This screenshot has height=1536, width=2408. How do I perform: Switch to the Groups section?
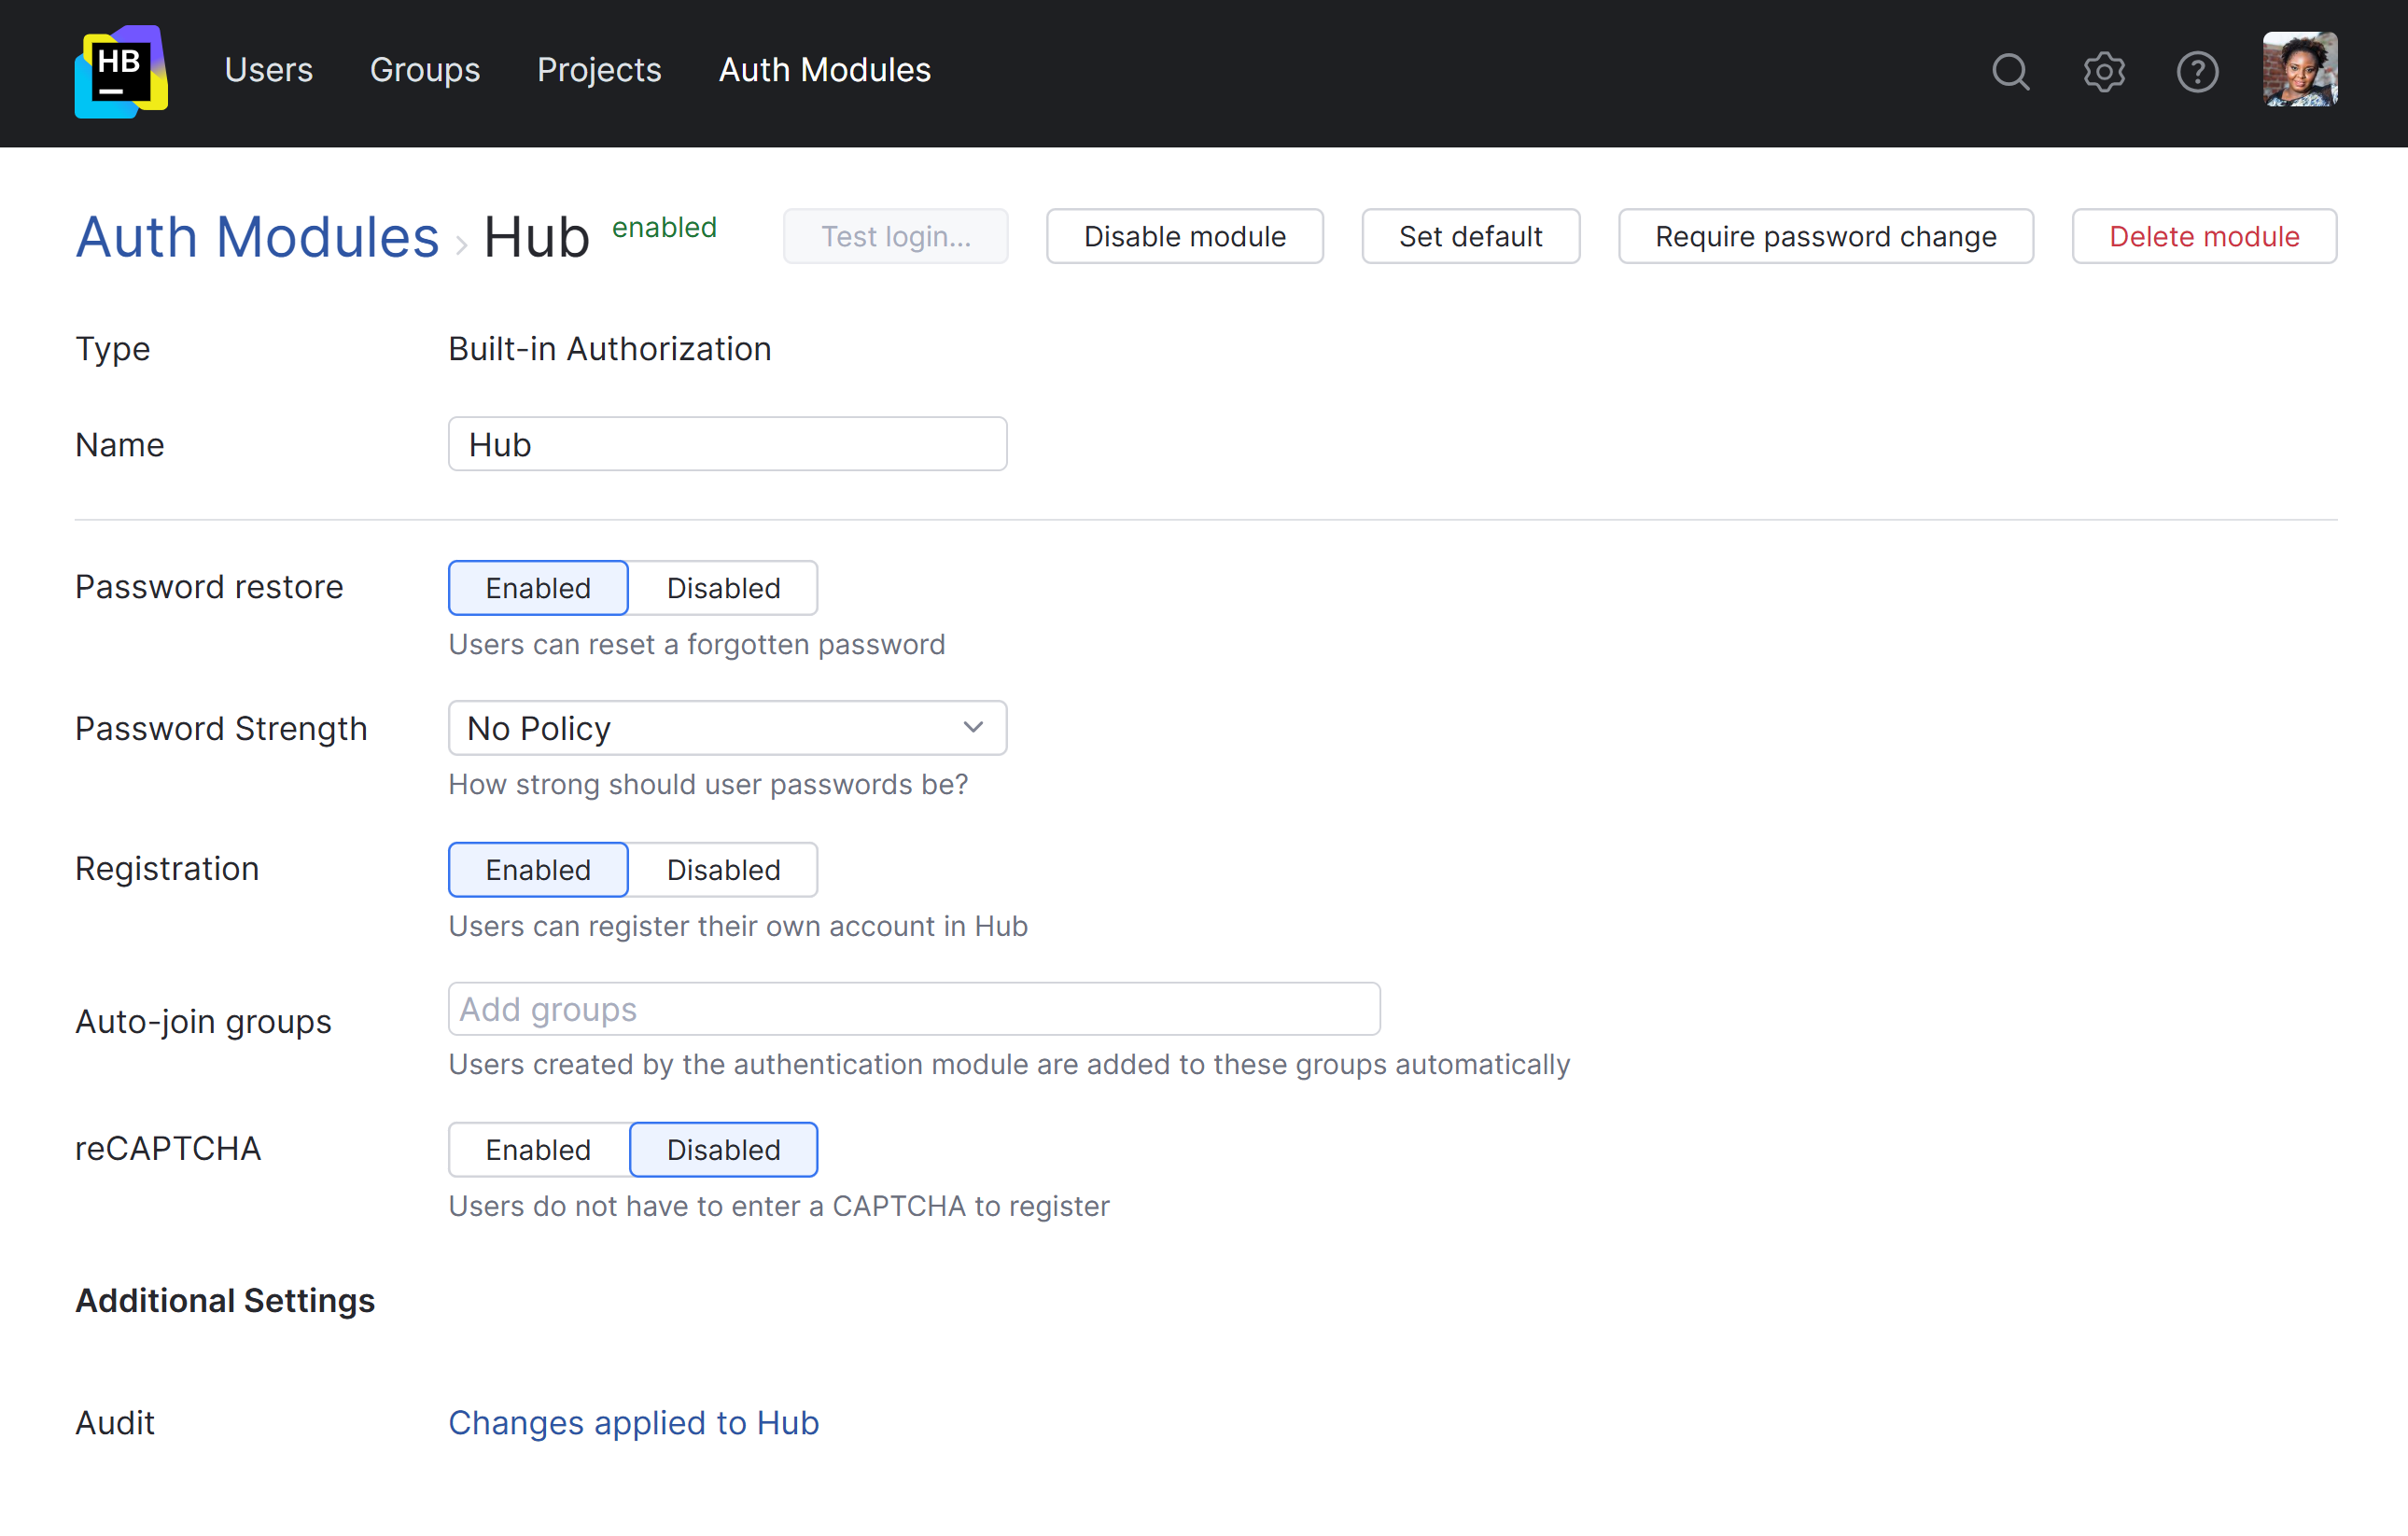click(425, 70)
